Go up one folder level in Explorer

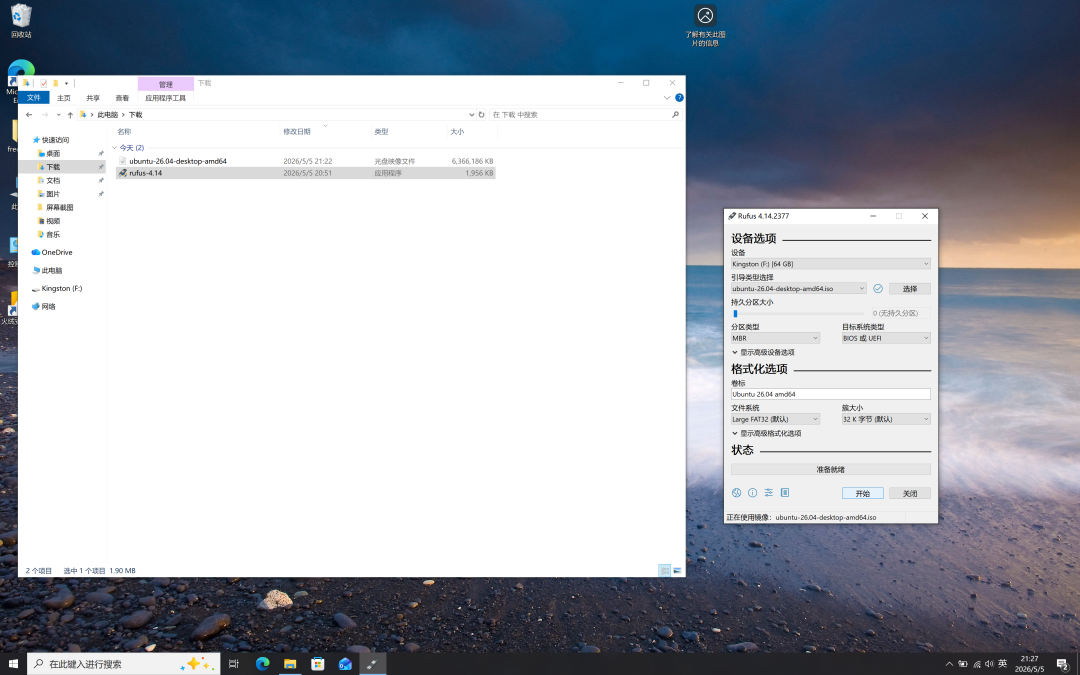coord(70,114)
